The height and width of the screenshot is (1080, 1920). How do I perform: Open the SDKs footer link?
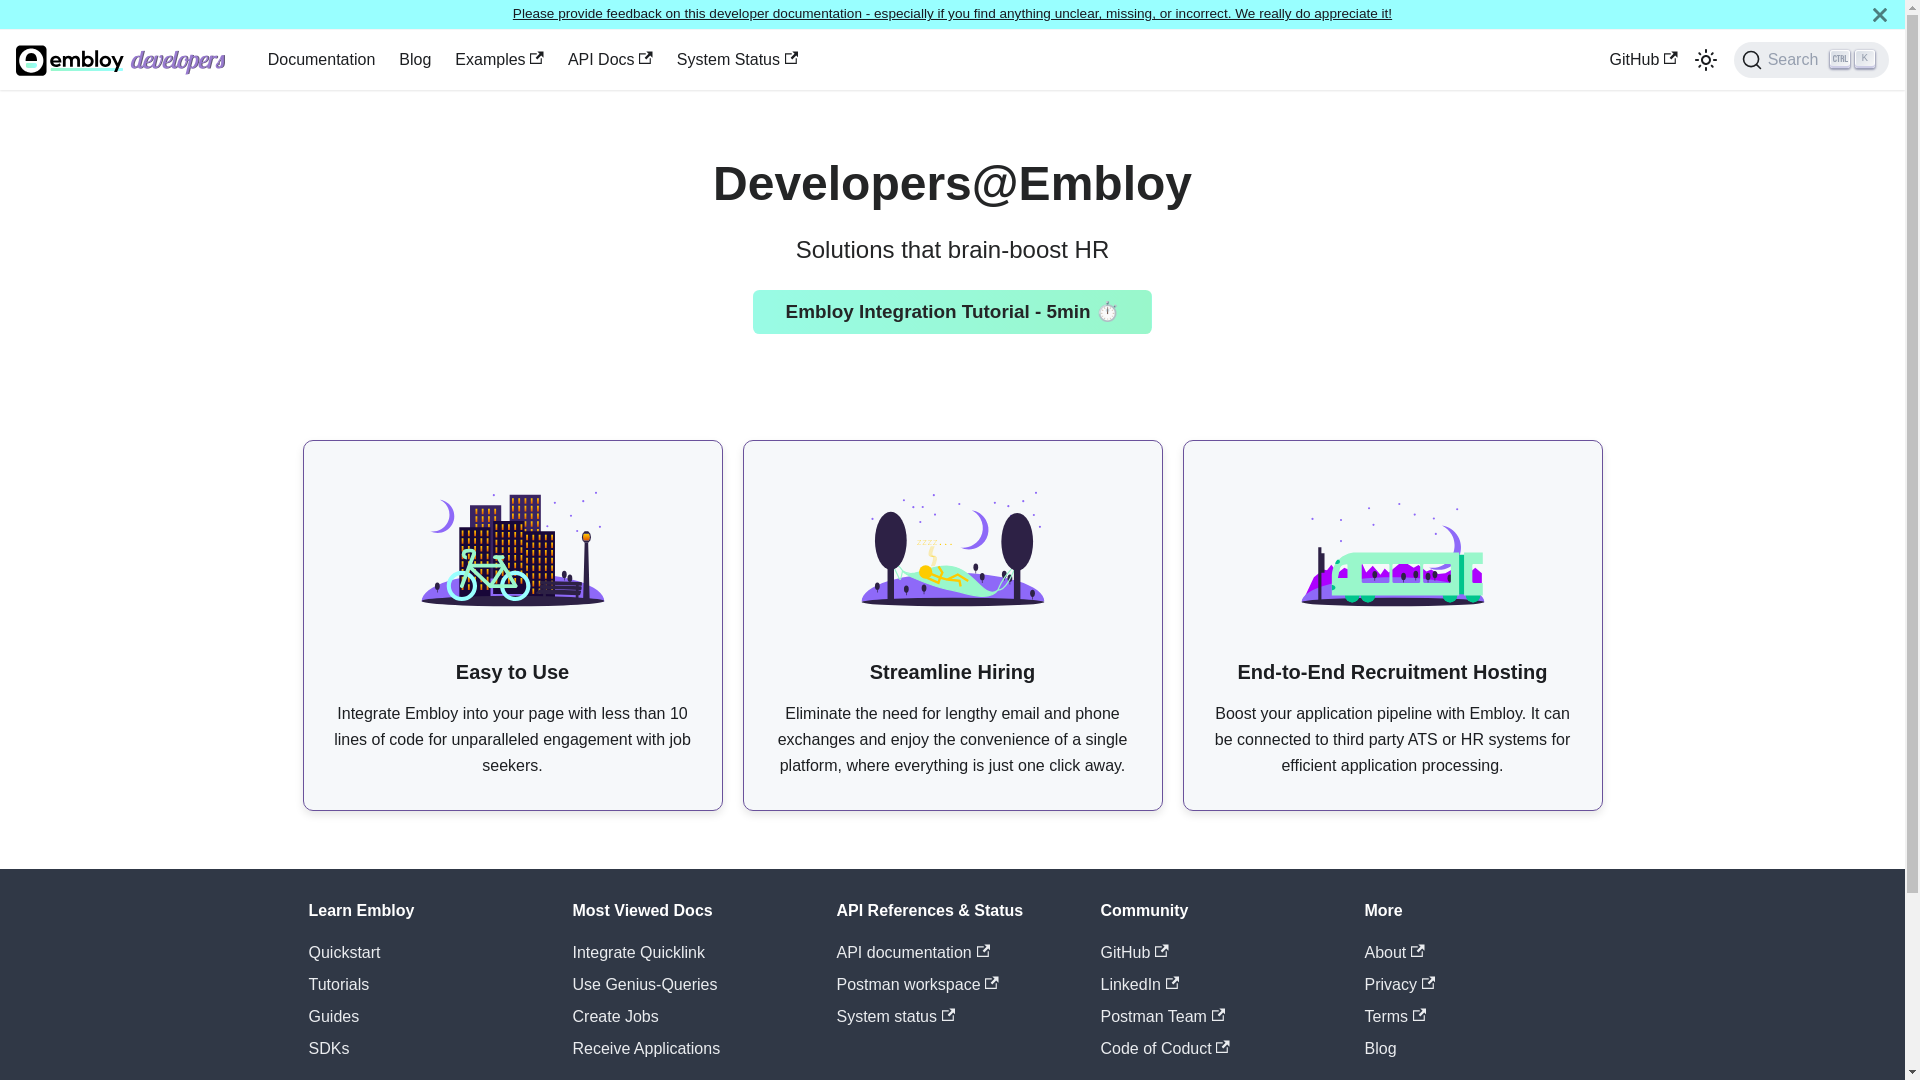[x=328, y=1049]
